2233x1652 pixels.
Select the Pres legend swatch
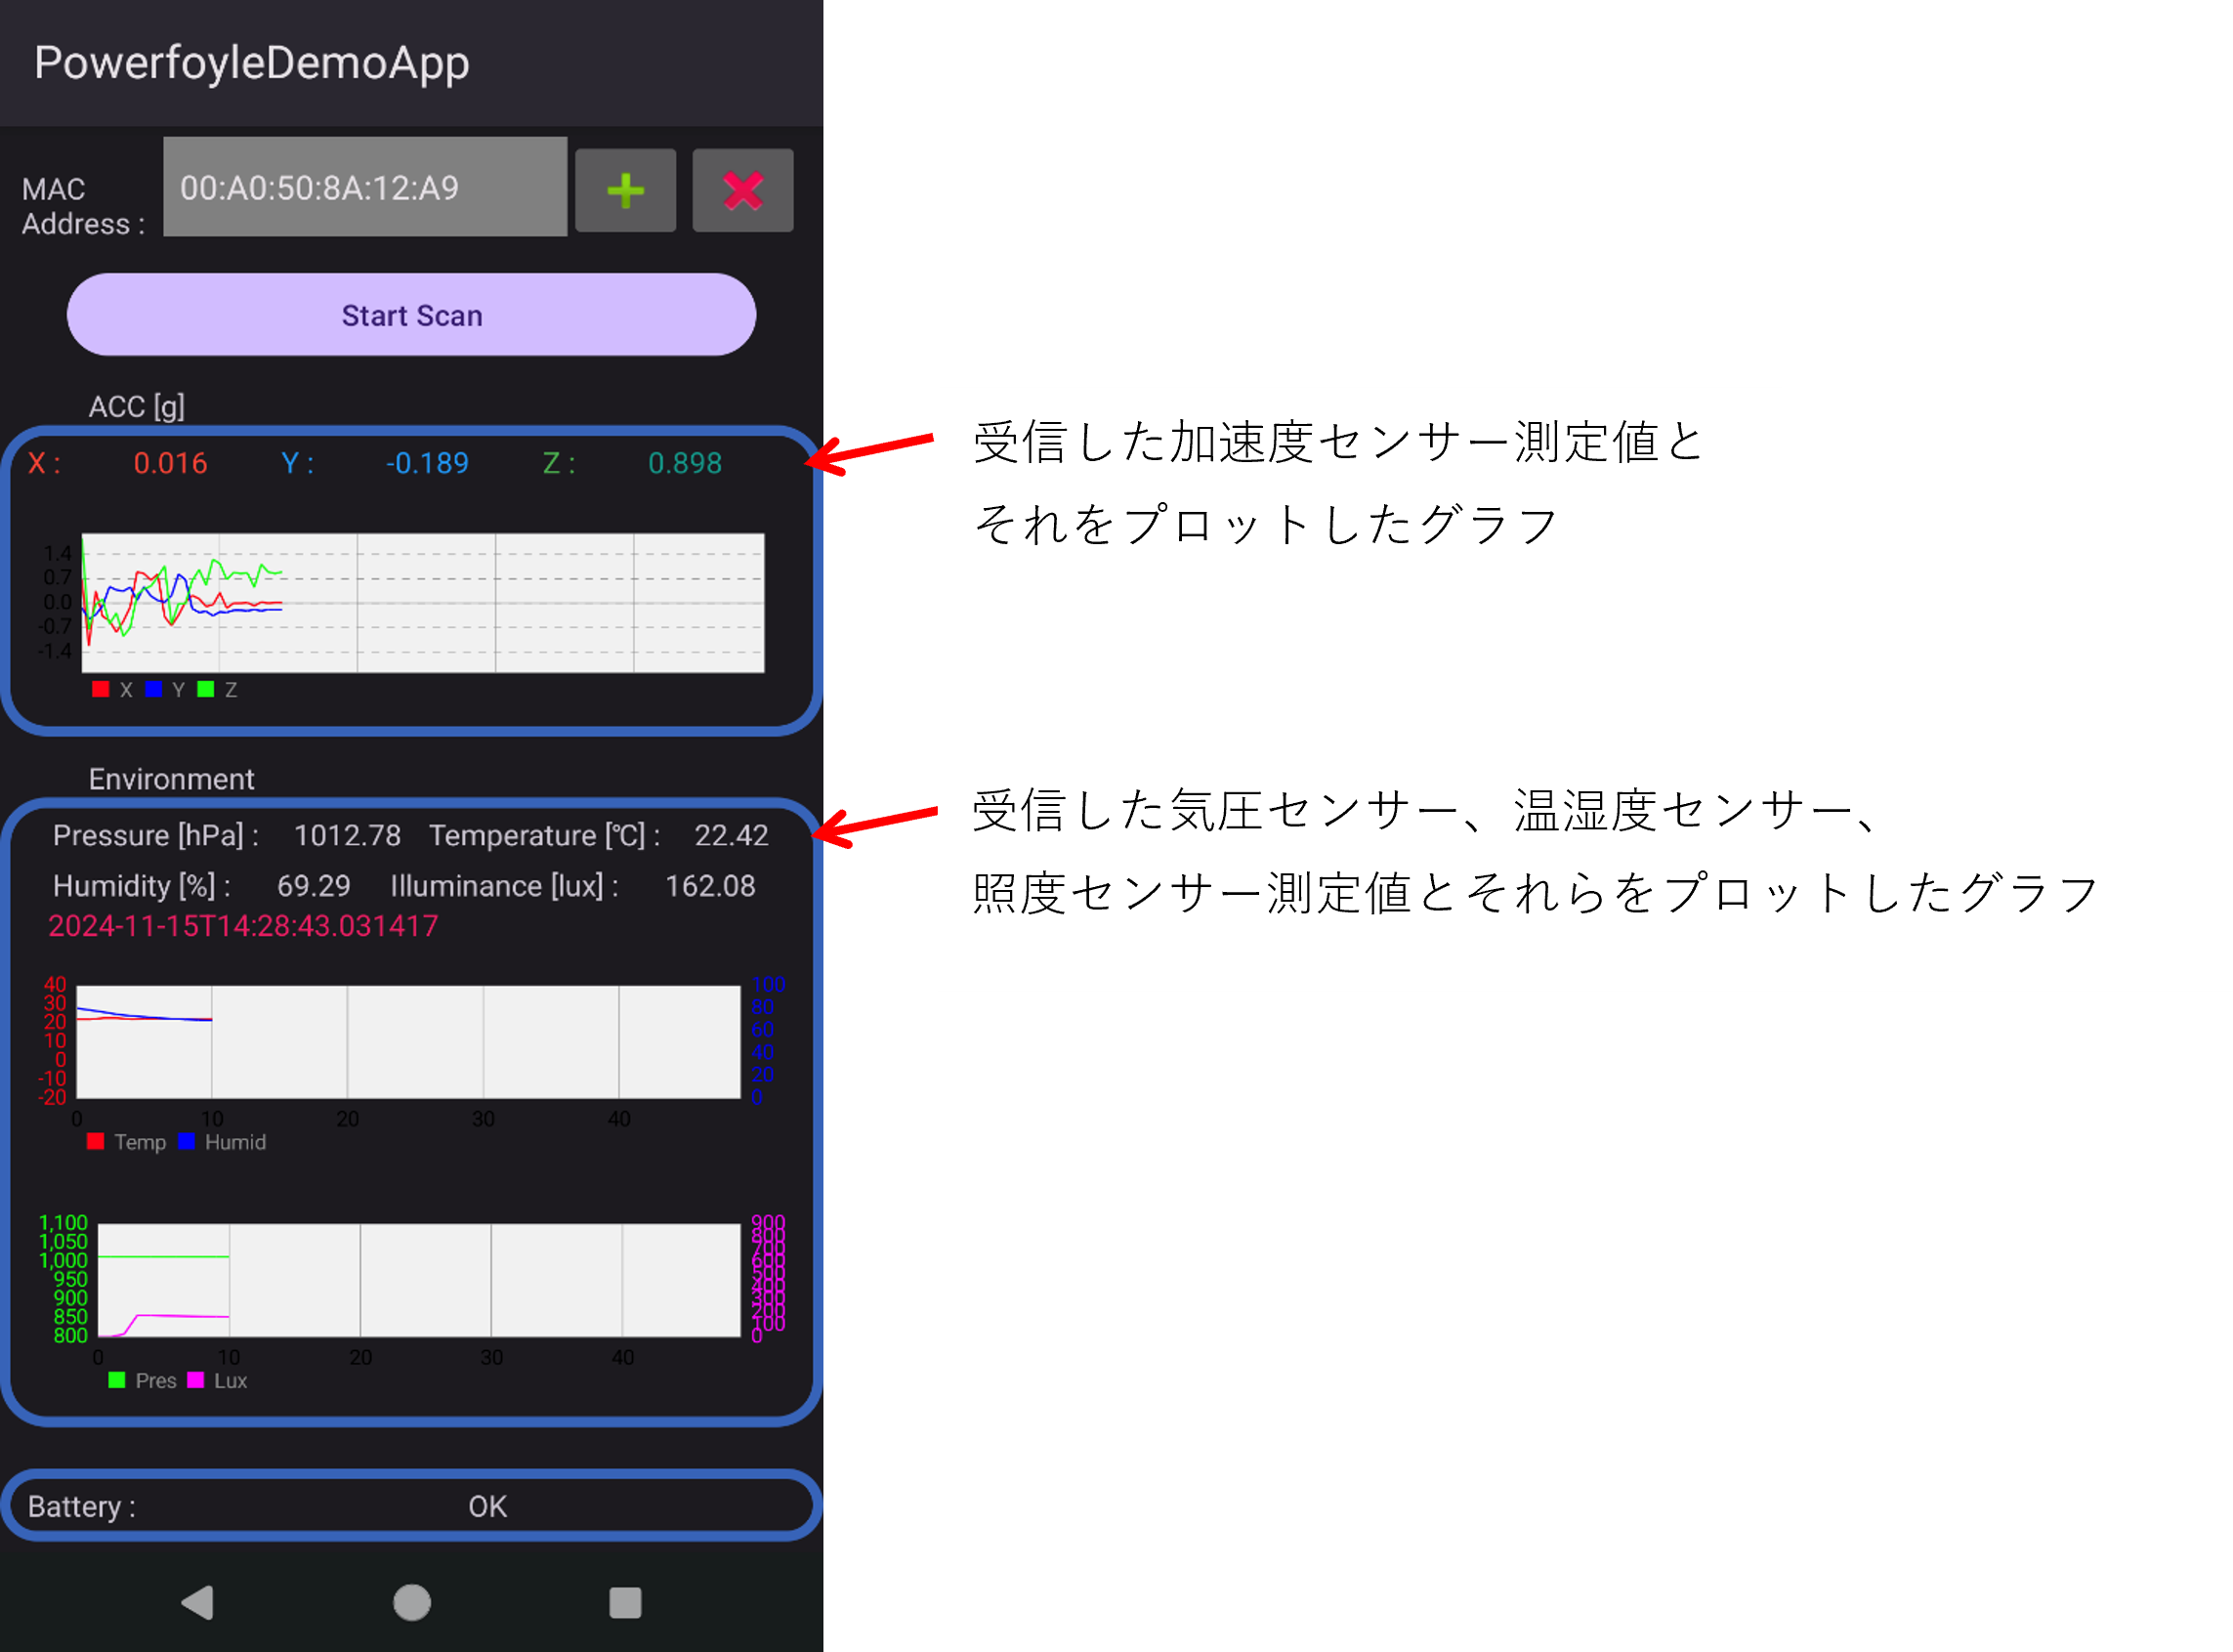coord(116,1380)
